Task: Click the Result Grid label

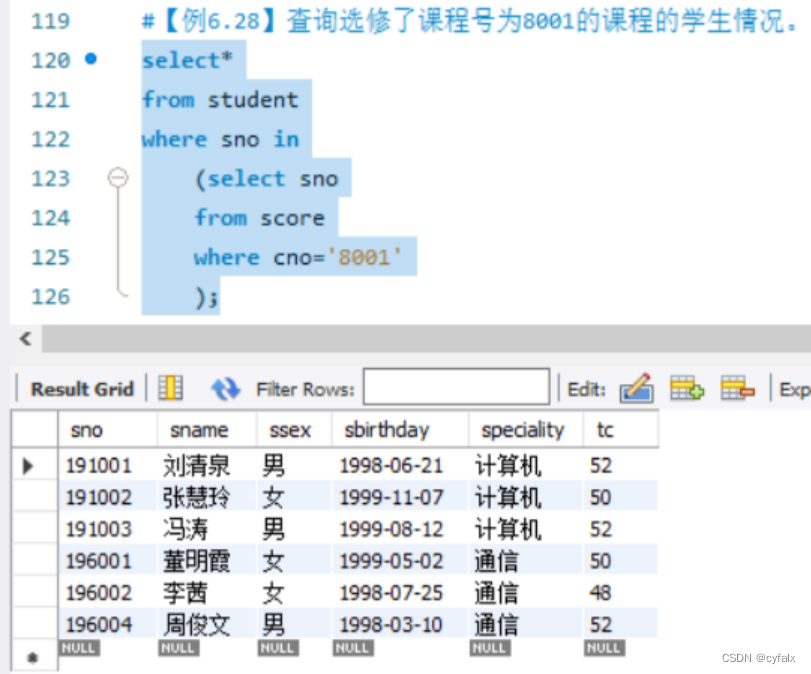Action: click(x=82, y=389)
